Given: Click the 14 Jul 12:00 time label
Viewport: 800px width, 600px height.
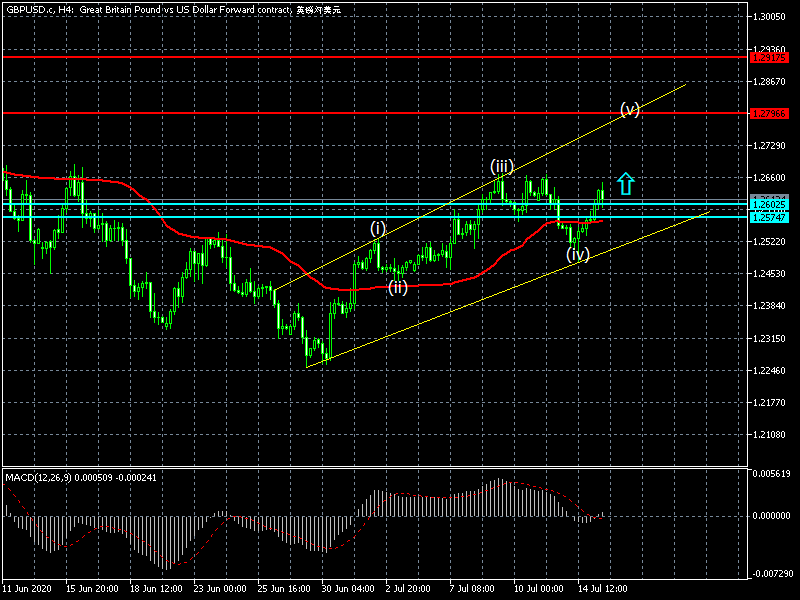Looking at the screenshot, I should (603, 588).
